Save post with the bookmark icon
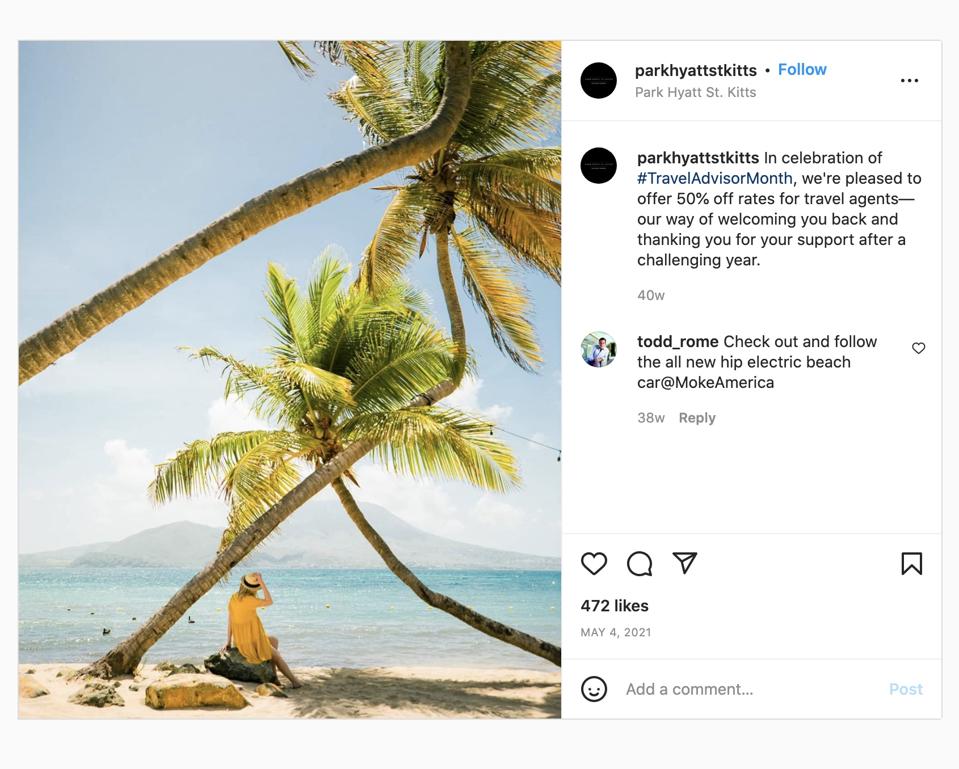 911,564
